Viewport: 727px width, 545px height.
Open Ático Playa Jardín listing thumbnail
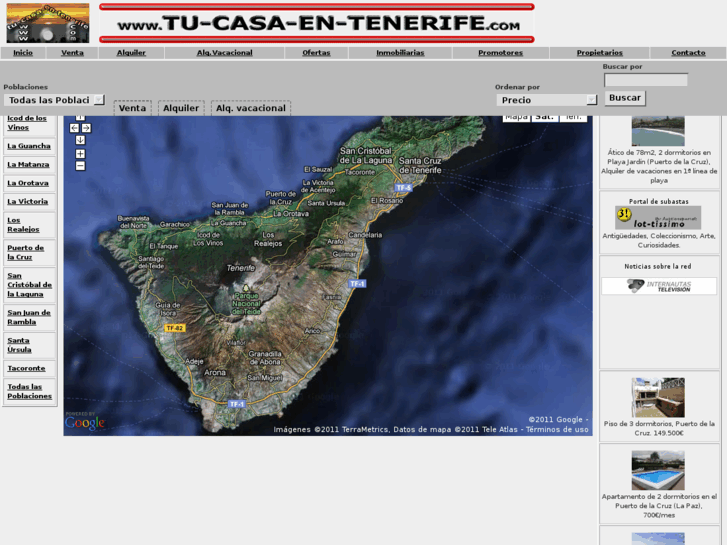pos(658,131)
